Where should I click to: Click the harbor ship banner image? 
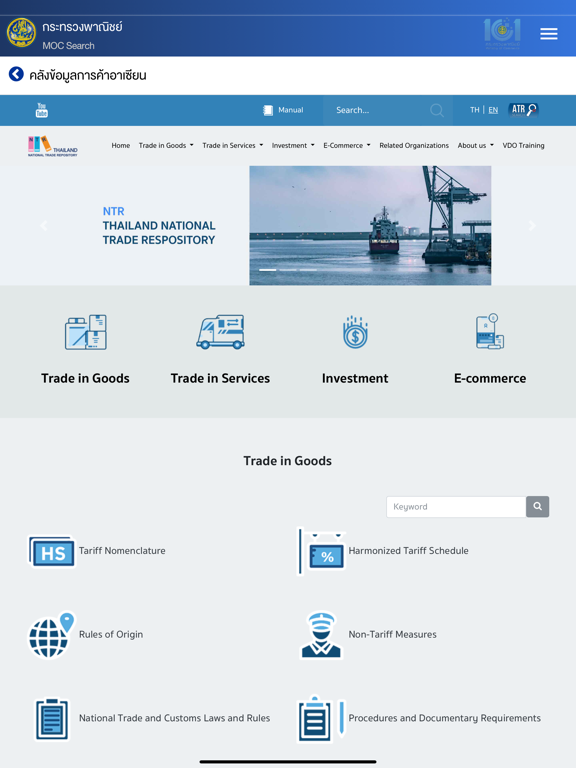pyautogui.click(x=370, y=225)
